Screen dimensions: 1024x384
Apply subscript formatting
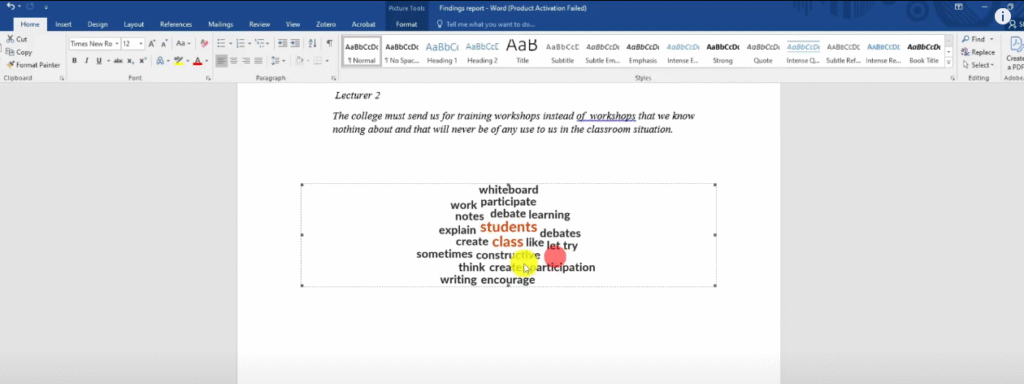[131, 61]
